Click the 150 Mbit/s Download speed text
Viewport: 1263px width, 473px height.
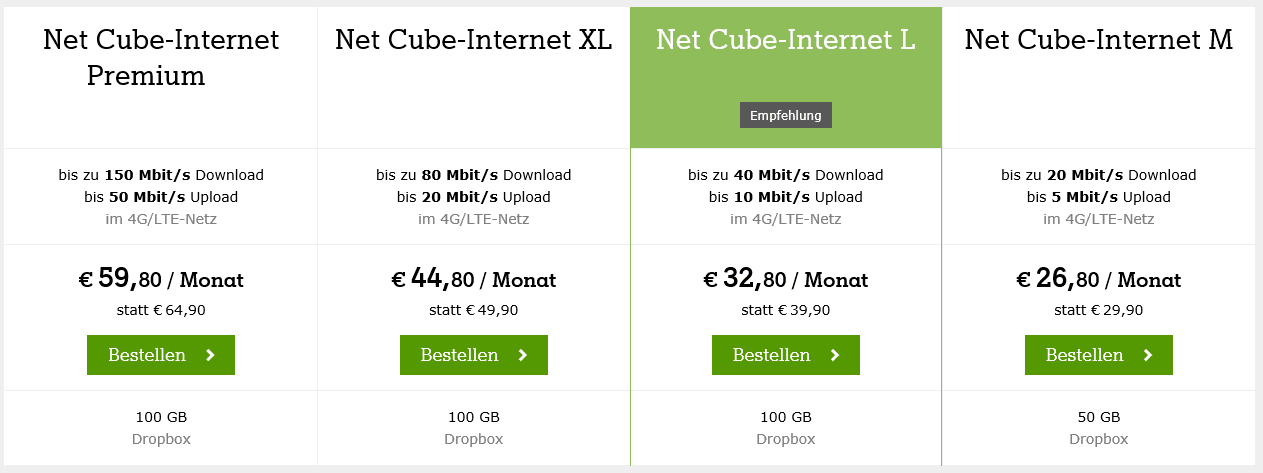tap(161, 175)
